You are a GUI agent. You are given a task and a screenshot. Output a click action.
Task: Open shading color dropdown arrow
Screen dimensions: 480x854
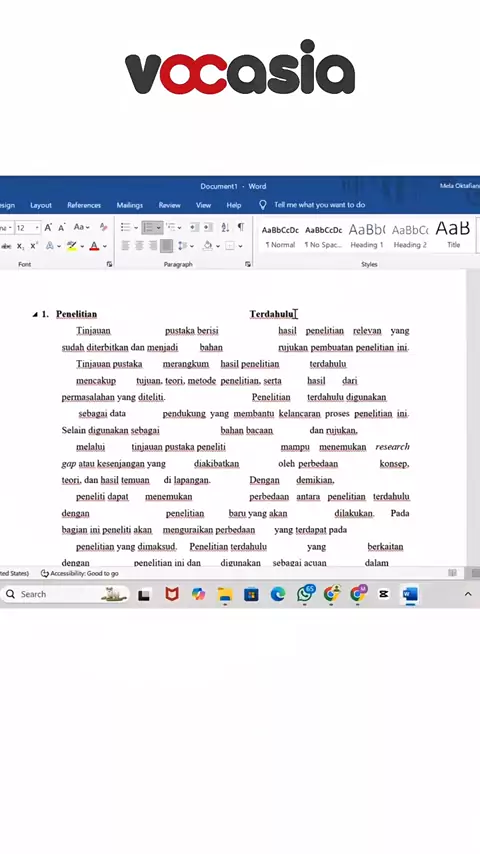click(218, 246)
